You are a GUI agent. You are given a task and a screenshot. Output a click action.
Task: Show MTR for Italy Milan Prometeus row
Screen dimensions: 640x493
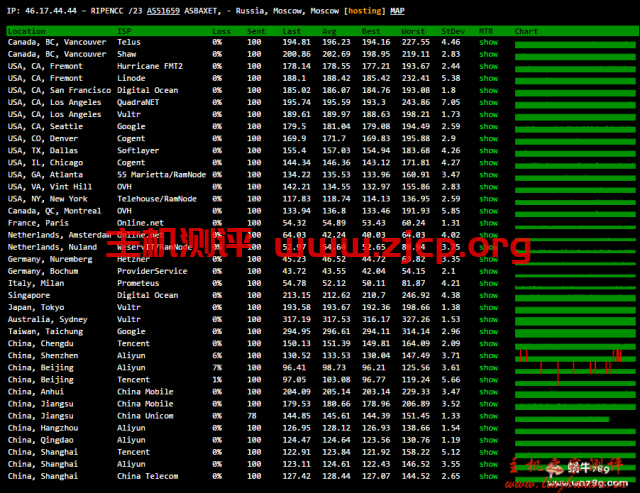[x=489, y=283]
